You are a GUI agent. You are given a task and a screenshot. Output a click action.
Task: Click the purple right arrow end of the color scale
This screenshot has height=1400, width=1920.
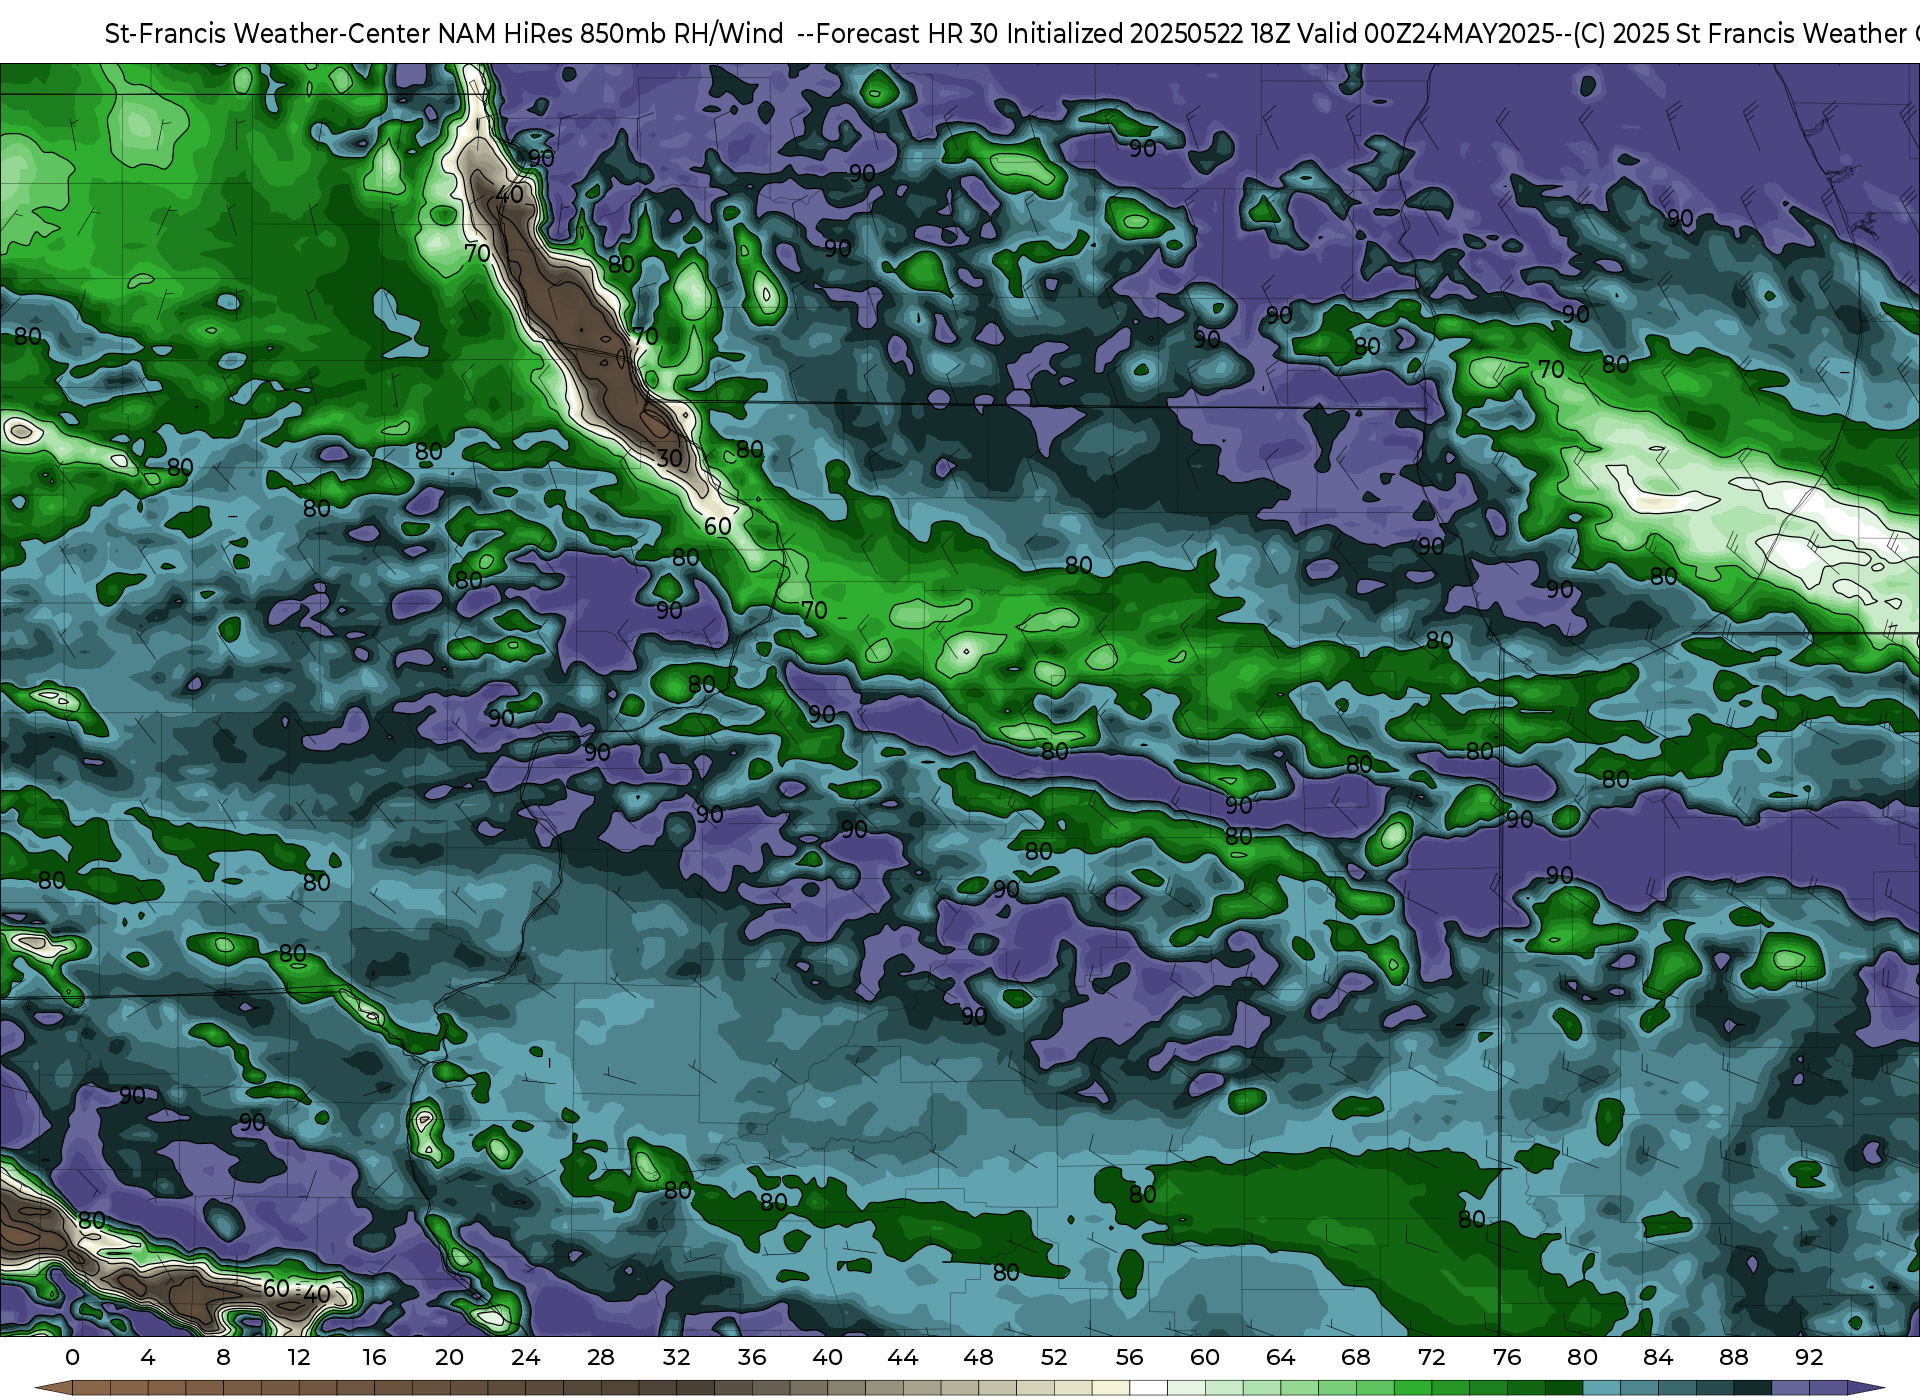coord(1865,1388)
